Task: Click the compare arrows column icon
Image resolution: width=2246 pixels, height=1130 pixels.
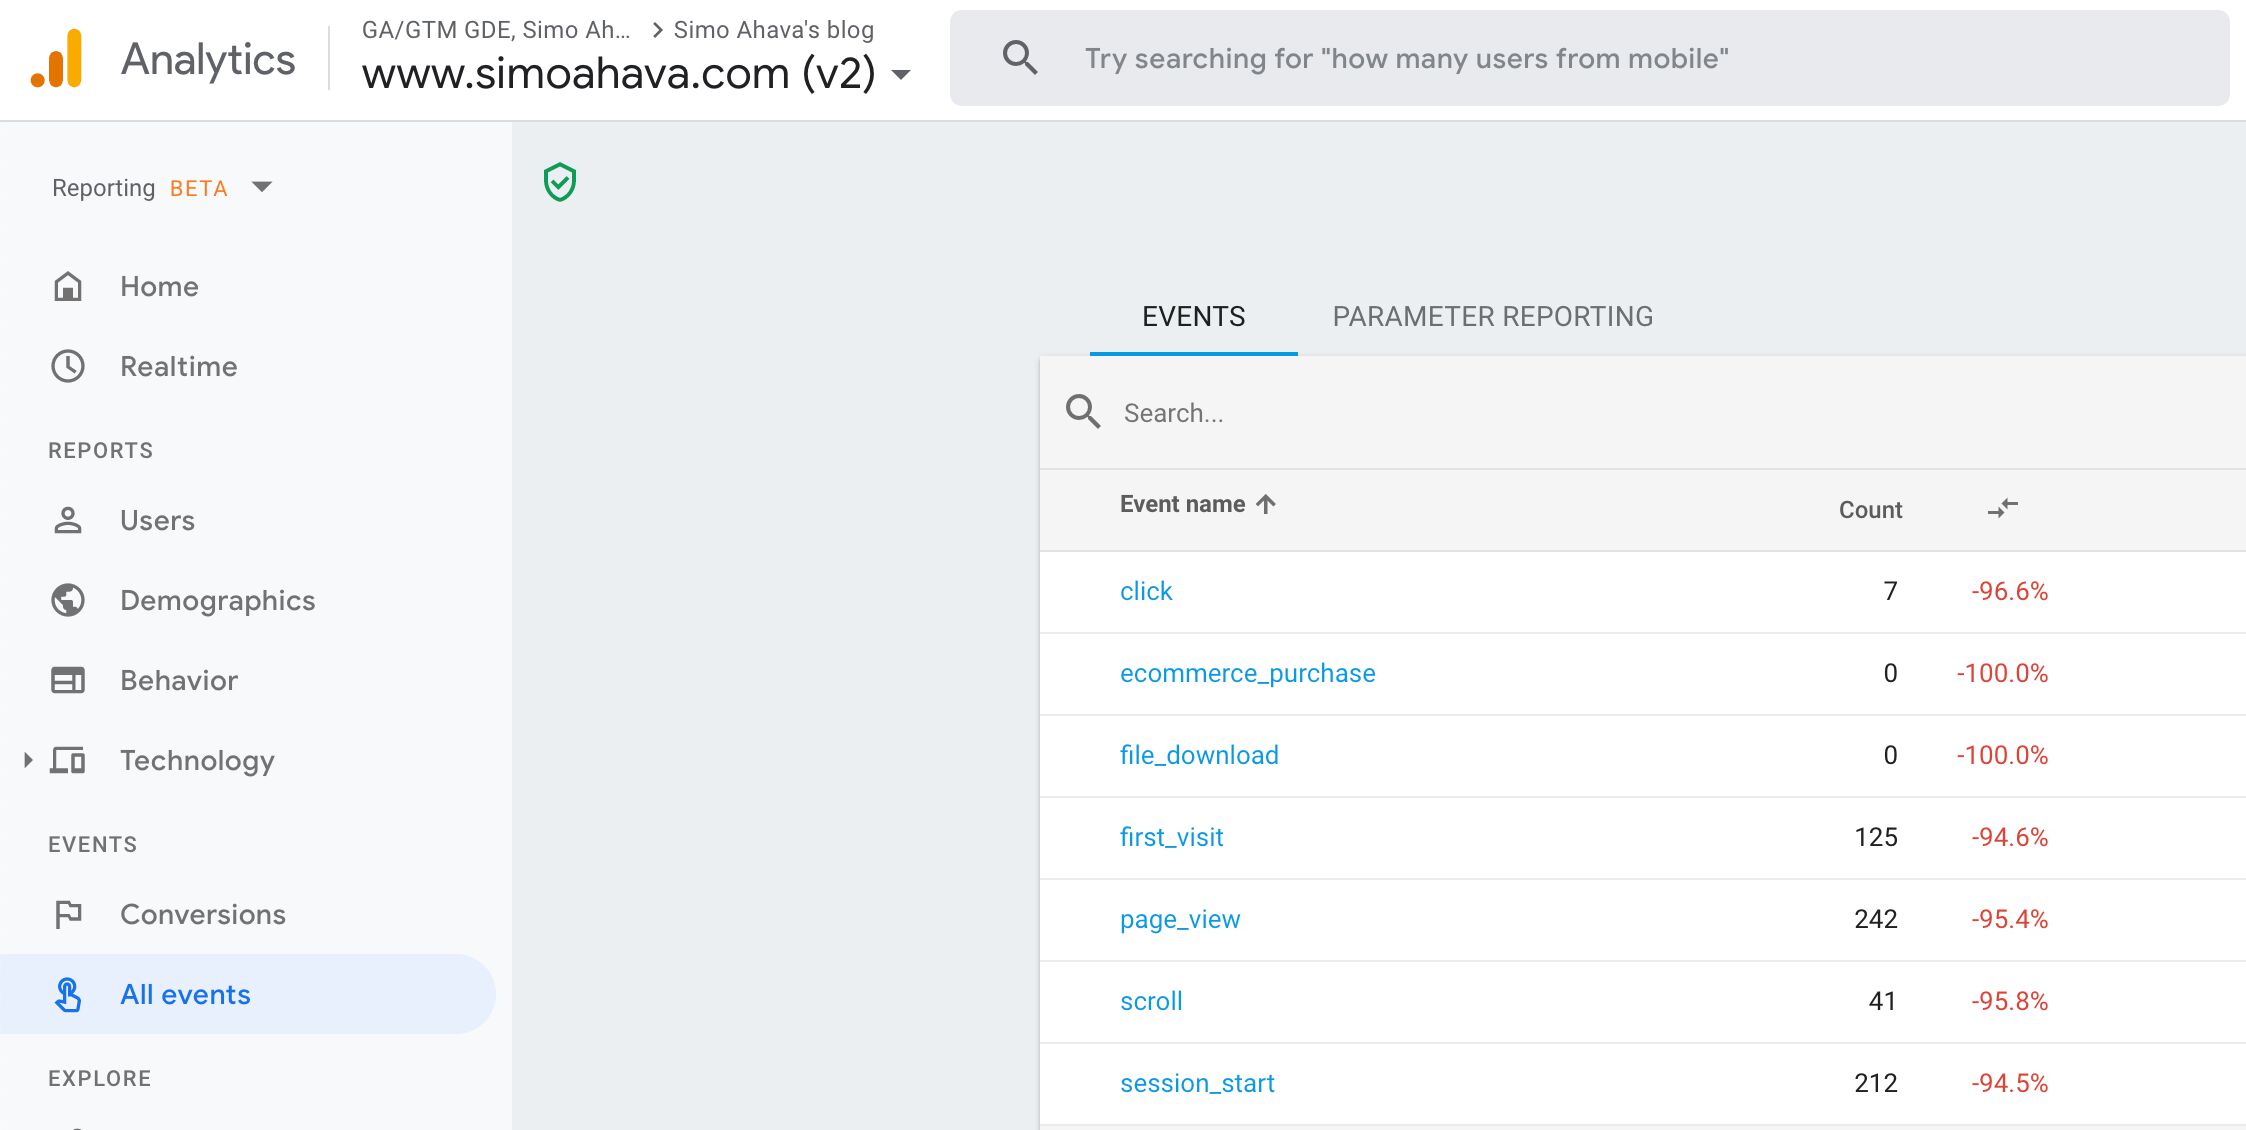Action: coord(2002,509)
